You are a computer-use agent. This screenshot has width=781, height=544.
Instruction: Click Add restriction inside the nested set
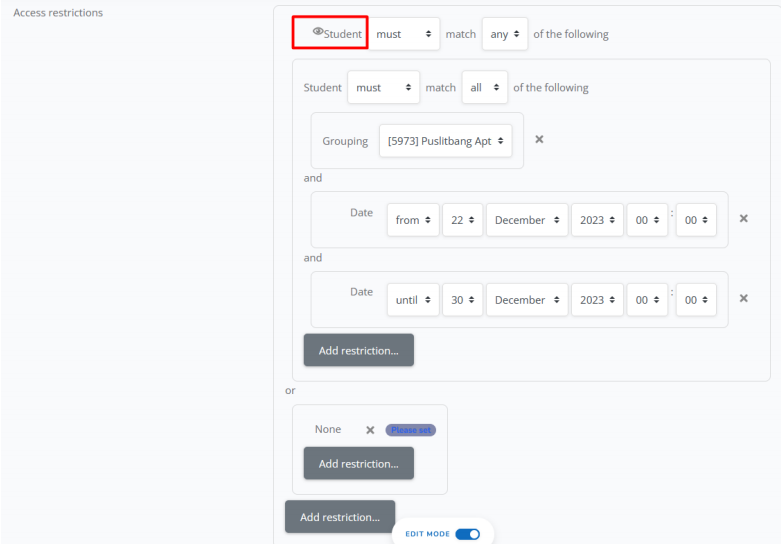click(x=358, y=350)
